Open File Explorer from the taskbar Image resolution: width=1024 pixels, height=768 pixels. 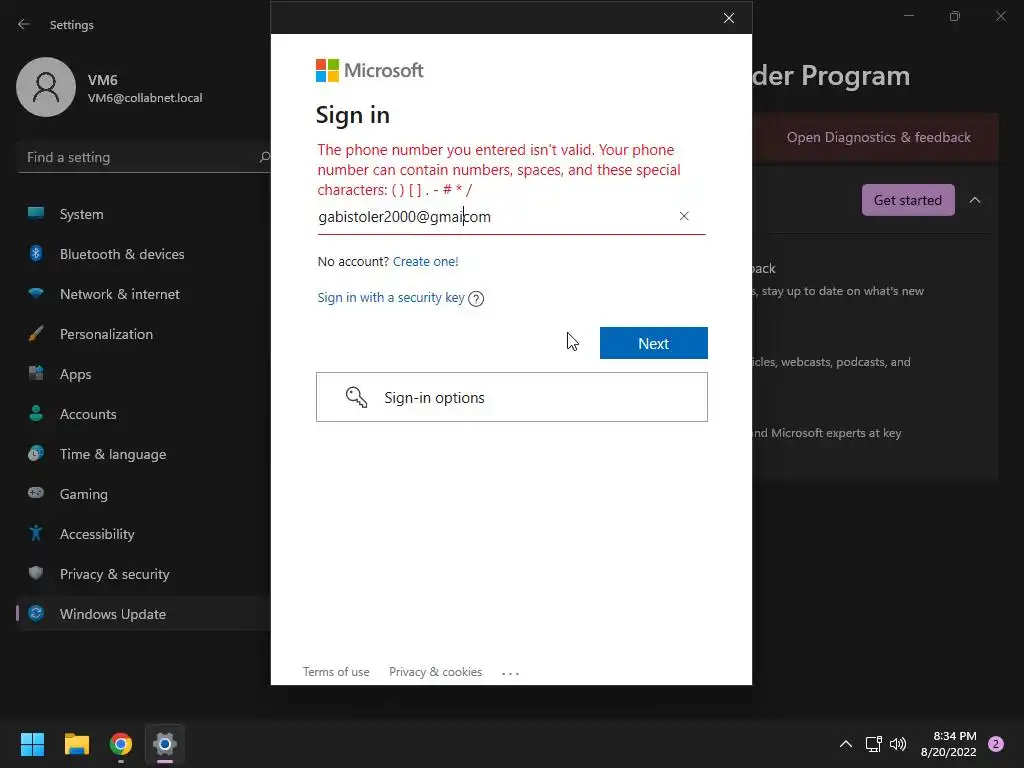click(76, 744)
